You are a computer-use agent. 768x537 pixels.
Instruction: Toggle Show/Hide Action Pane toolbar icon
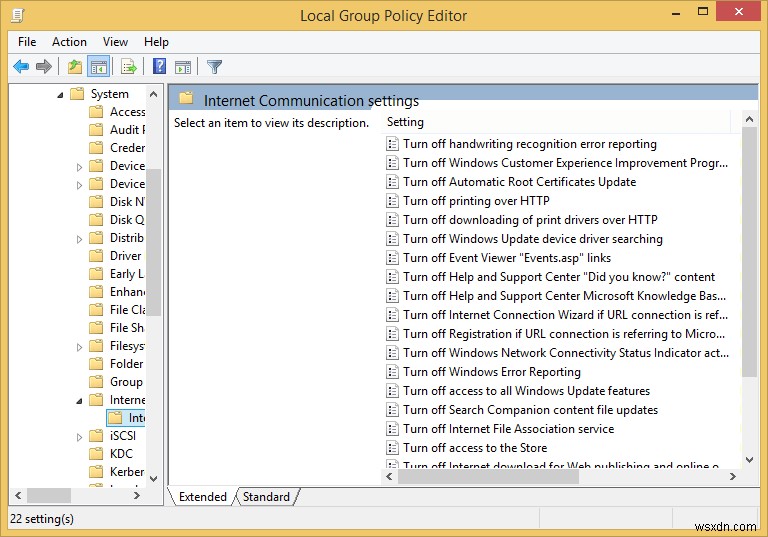[x=183, y=67]
